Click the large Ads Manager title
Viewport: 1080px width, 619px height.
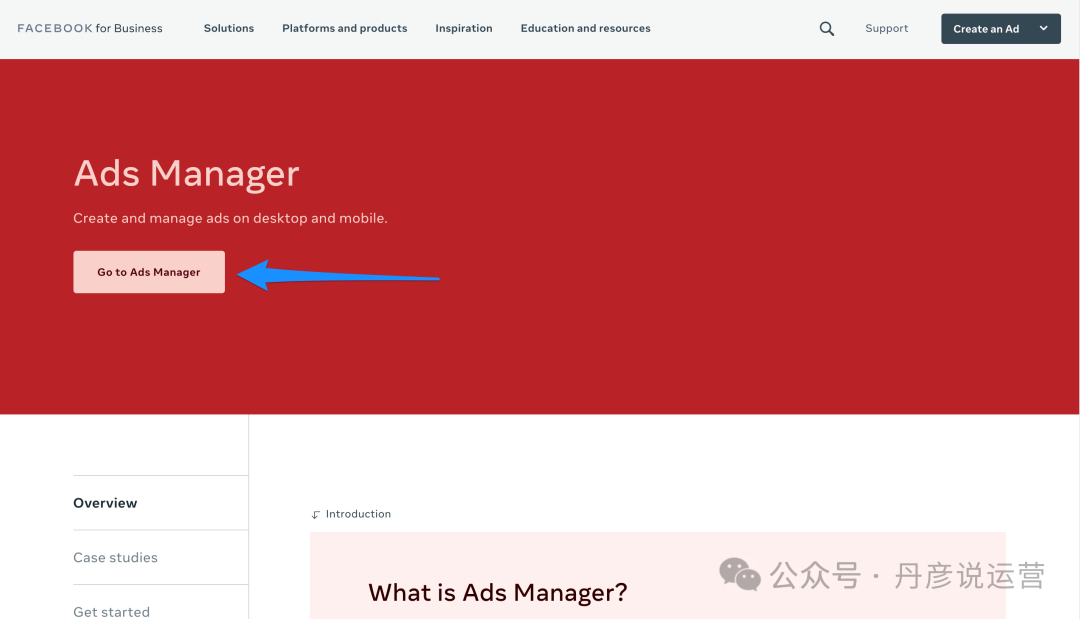coord(186,173)
